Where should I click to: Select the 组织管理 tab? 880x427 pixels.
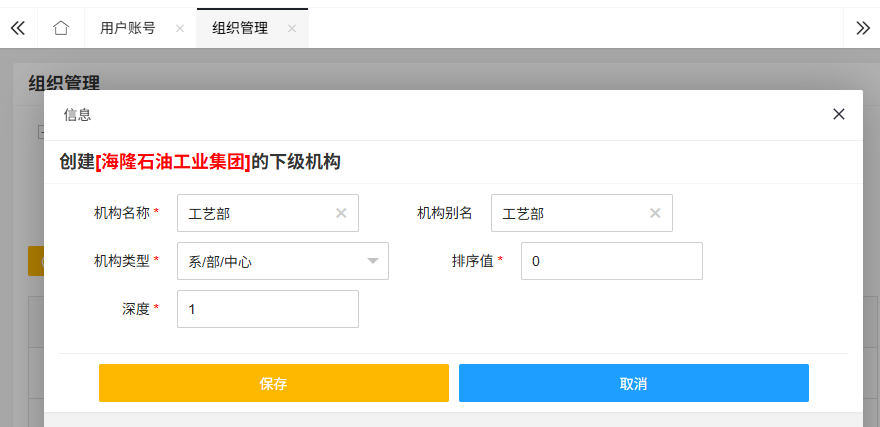(x=240, y=28)
